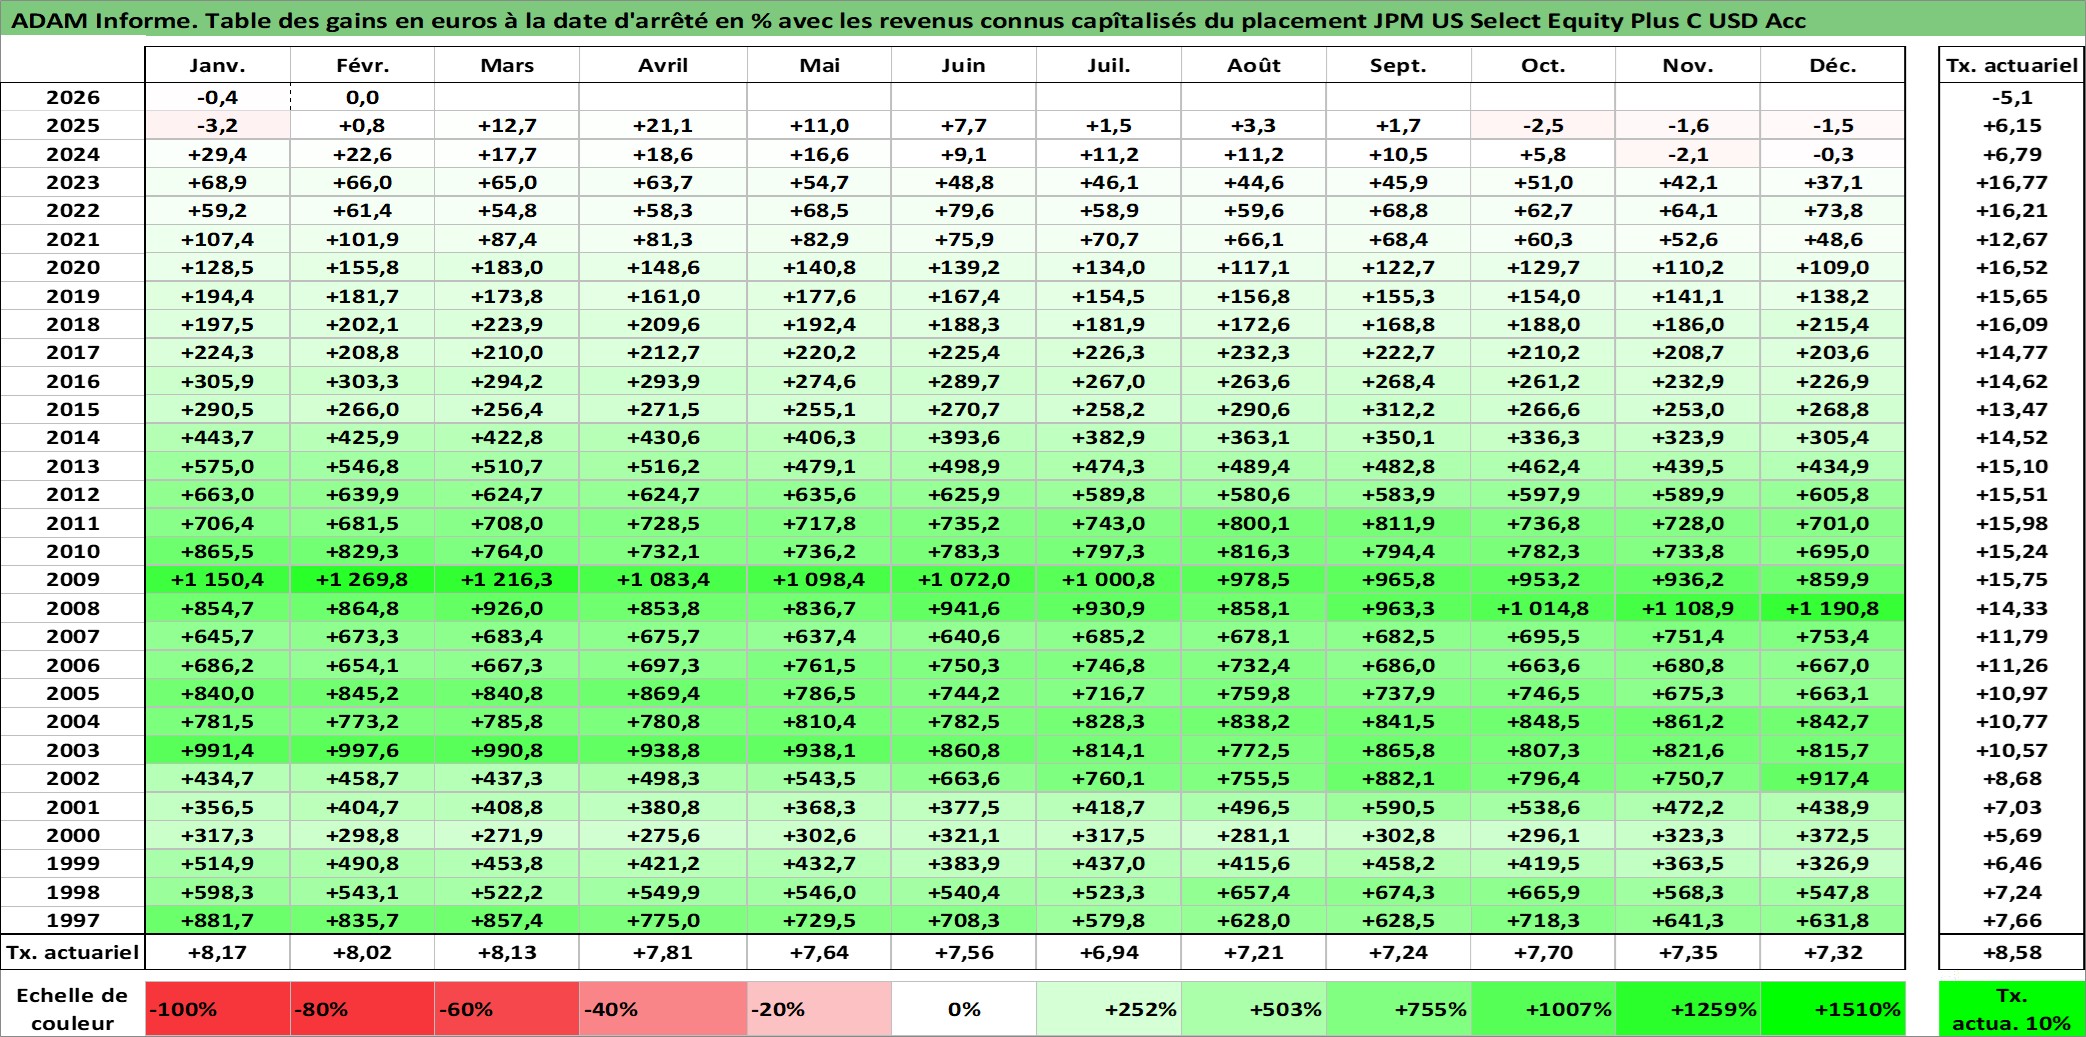
Task: Click the 2003 Févr. cell showing +997,6
Action: (x=362, y=750)
